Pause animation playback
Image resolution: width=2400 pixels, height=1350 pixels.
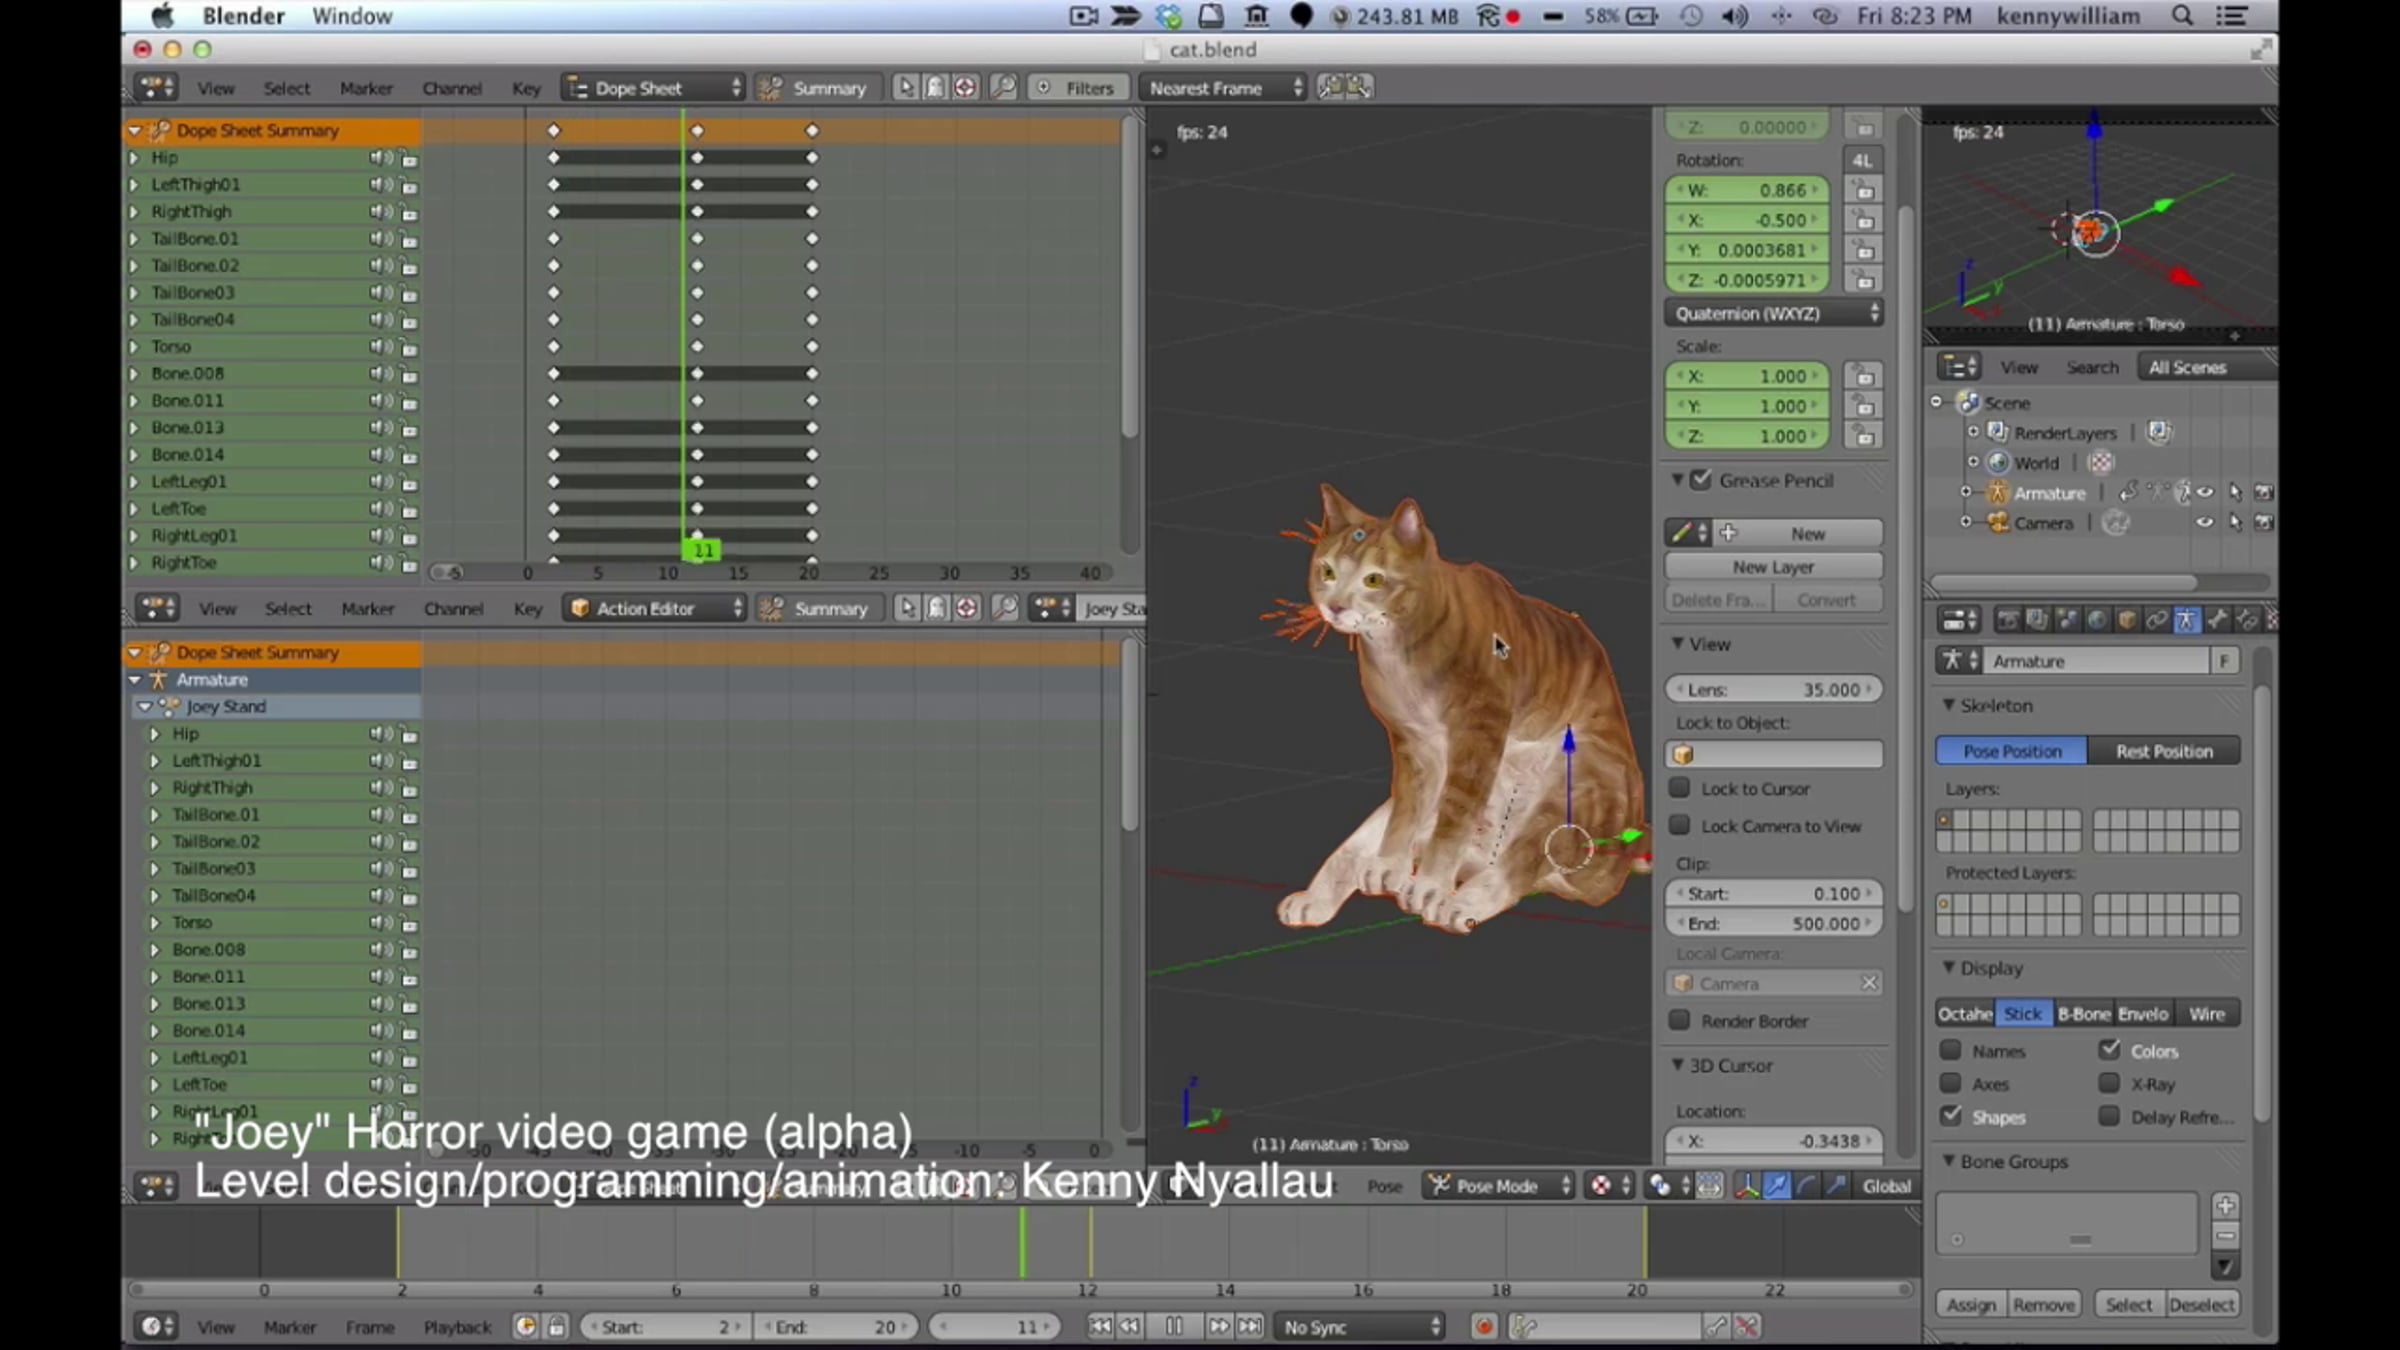point(1174,1327)
